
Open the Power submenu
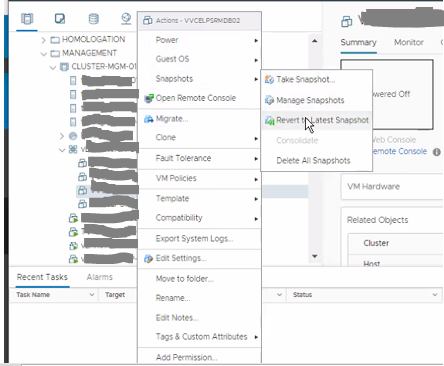199,40
